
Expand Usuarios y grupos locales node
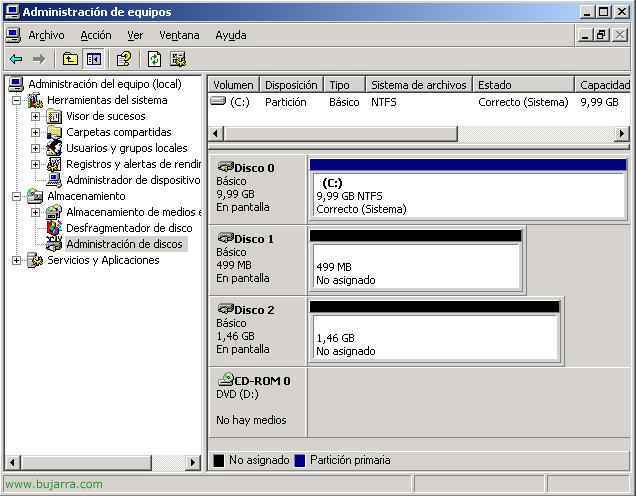click(x=36, y=148)
